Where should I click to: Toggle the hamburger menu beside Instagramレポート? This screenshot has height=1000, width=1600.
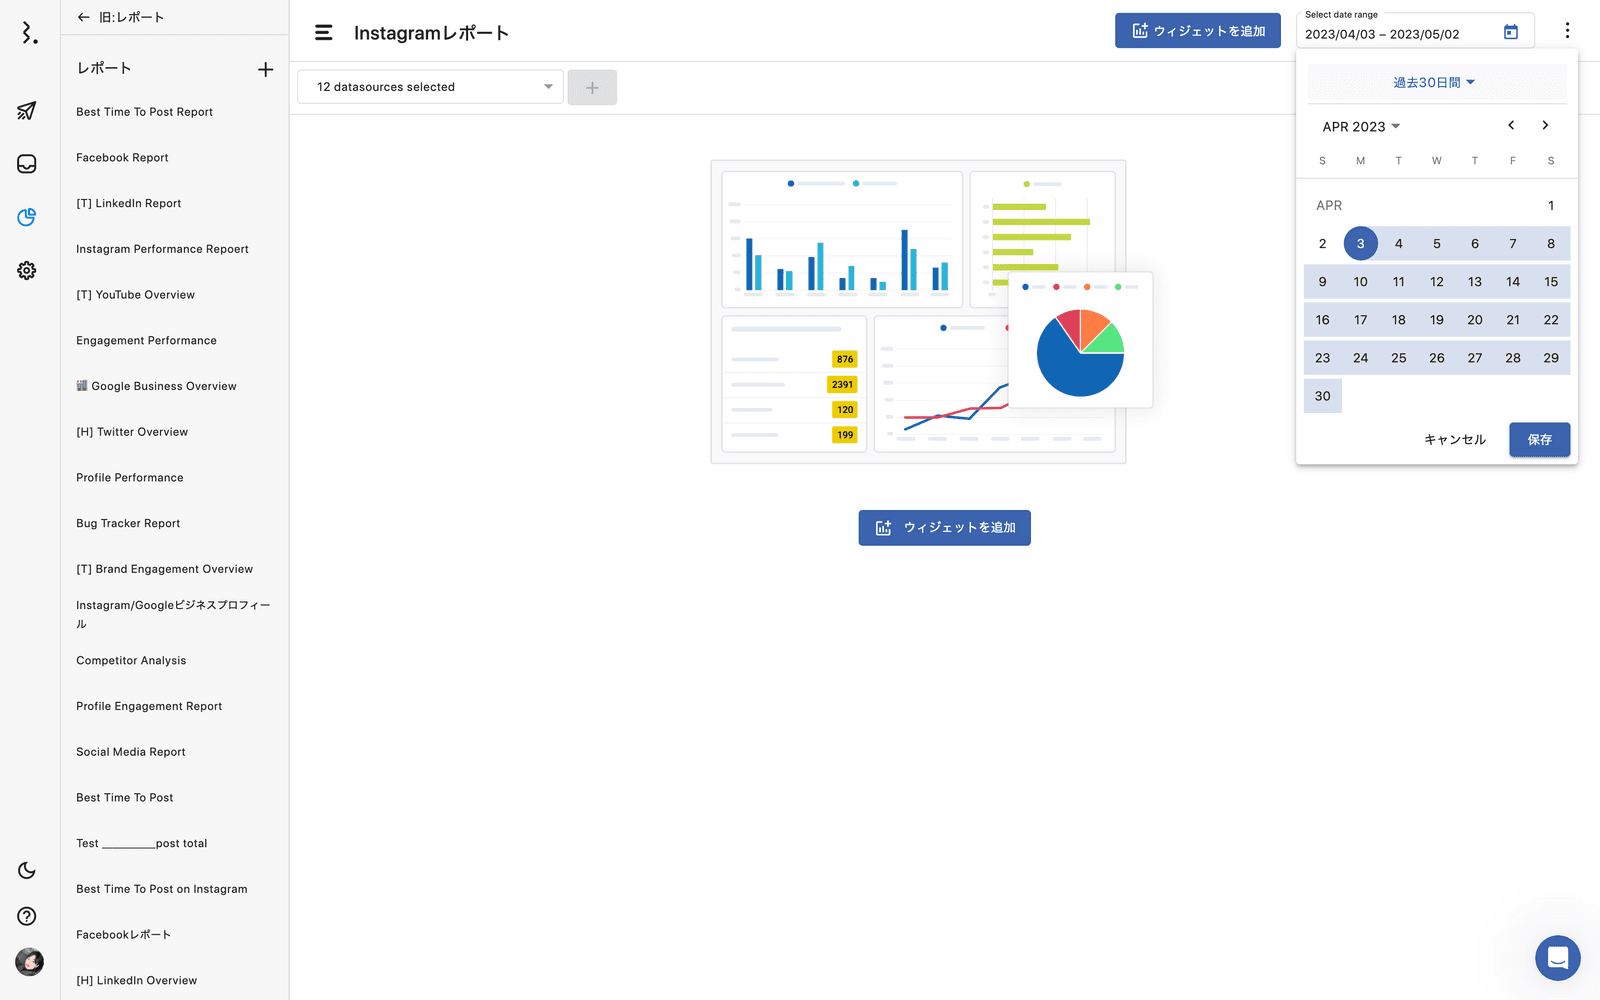point(323,33)
